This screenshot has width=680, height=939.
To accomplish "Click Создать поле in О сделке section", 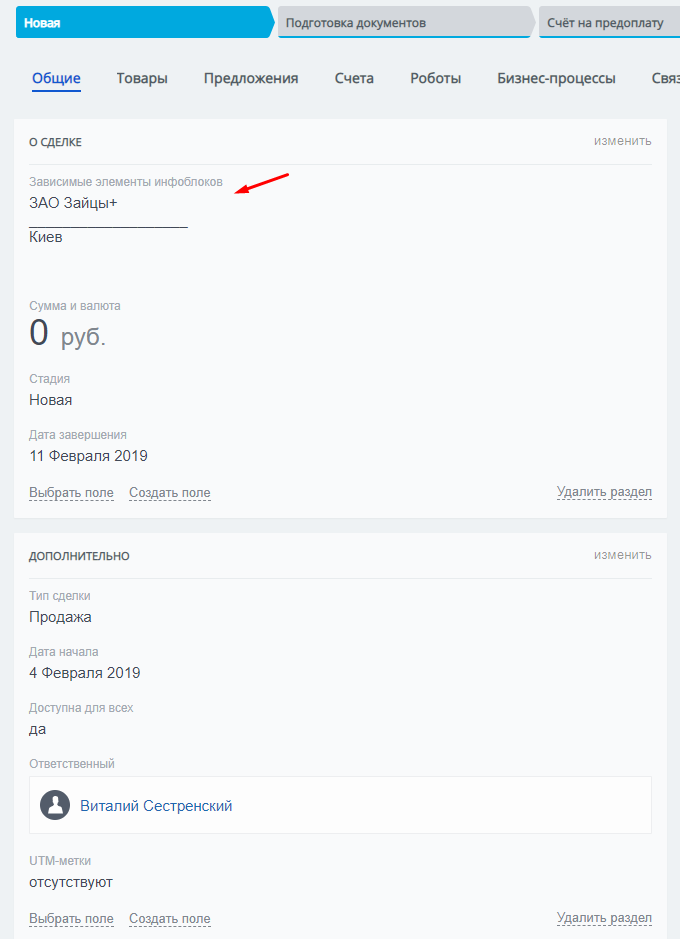I will (x=170, y=493).
